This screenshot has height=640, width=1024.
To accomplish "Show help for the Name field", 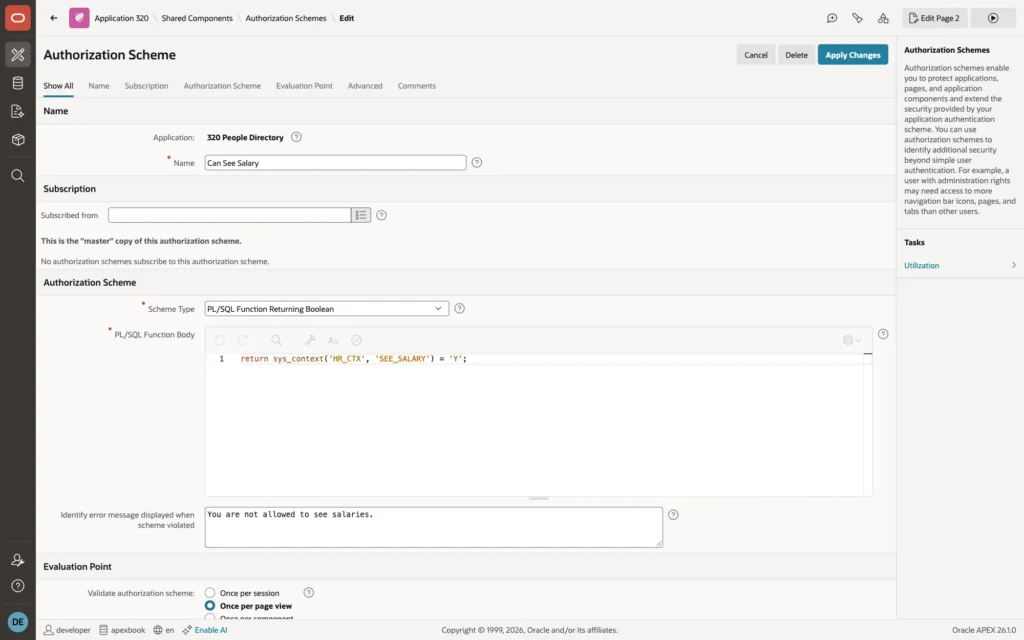I will [x=477, y=163].
